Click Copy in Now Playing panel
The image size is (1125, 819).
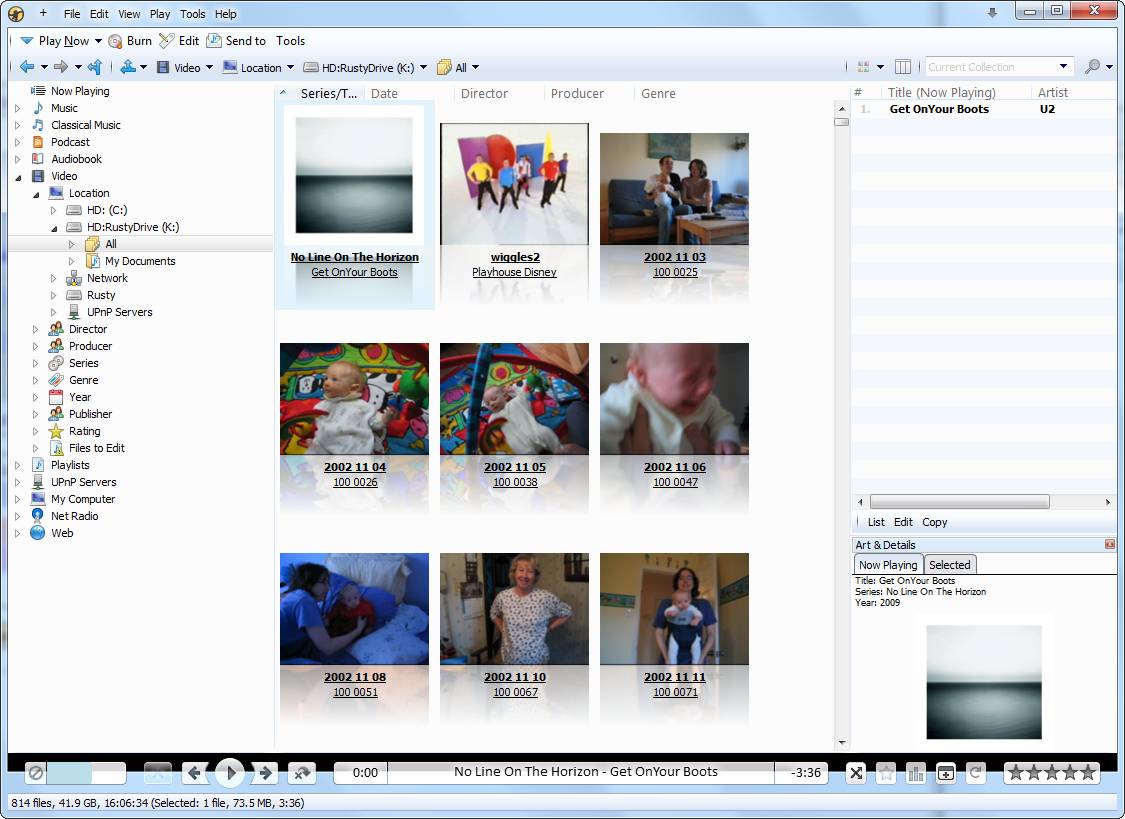click(x=934, y=522)
